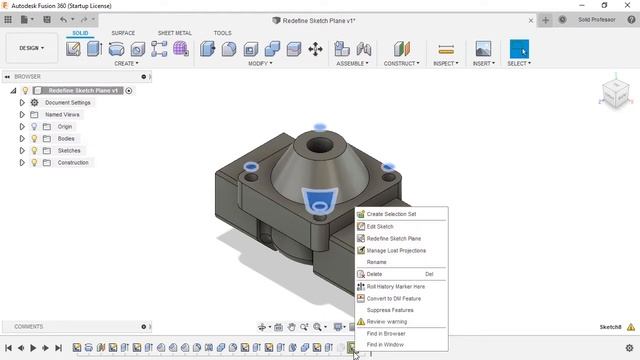Click Convert to DM Feature
Image resolution: width=640 pixels, height=360 pixels.
[401, 298]
